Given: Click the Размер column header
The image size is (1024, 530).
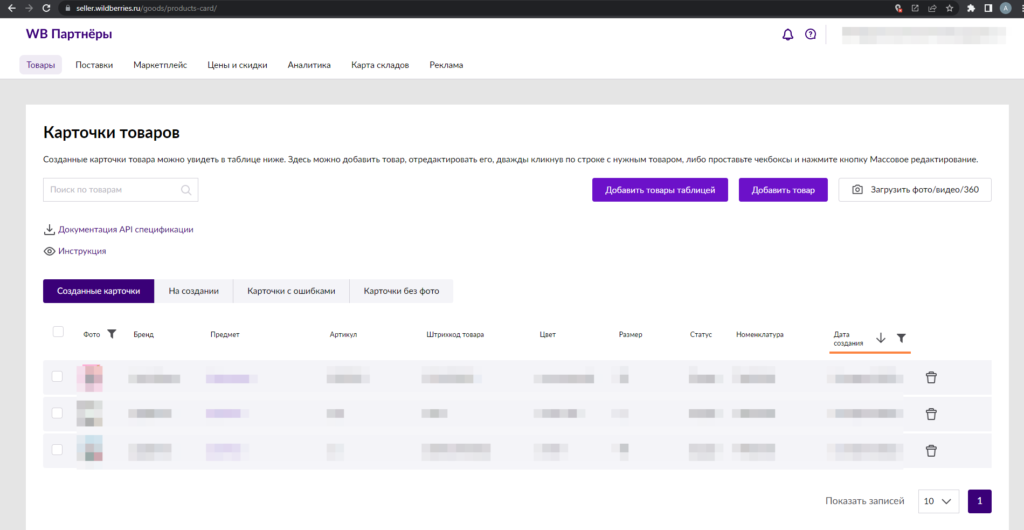Looking at the screenshot, I should (x=630, y=335).
